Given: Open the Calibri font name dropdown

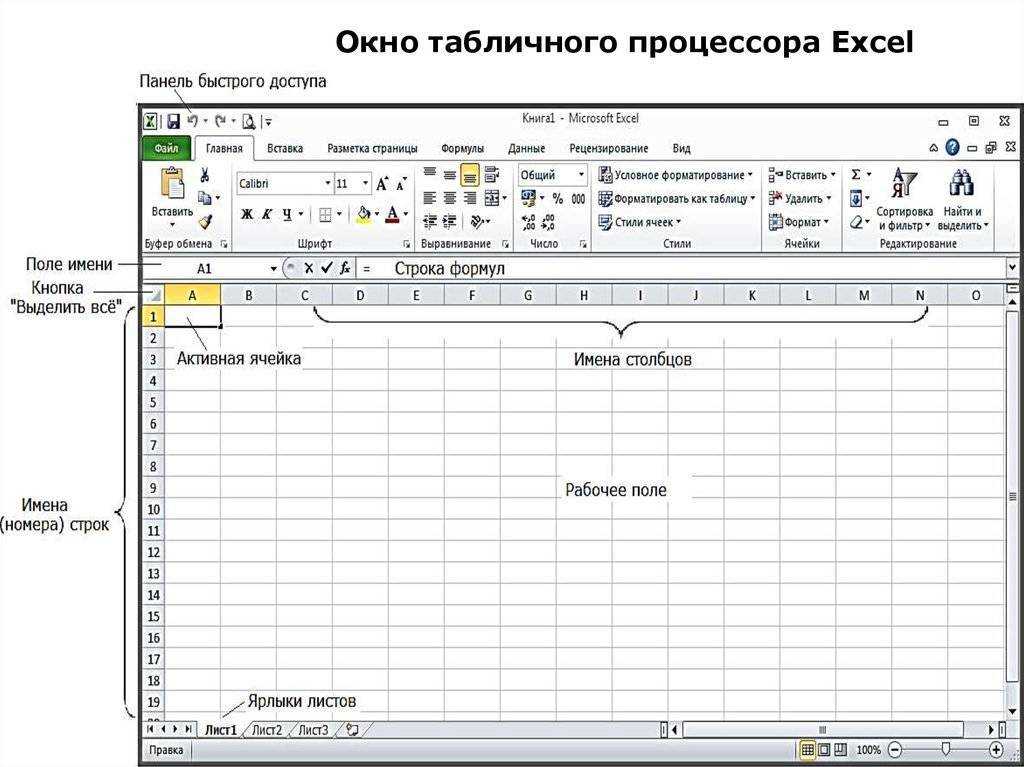Looking at the screenshot, I should click(x=328, y=184).
